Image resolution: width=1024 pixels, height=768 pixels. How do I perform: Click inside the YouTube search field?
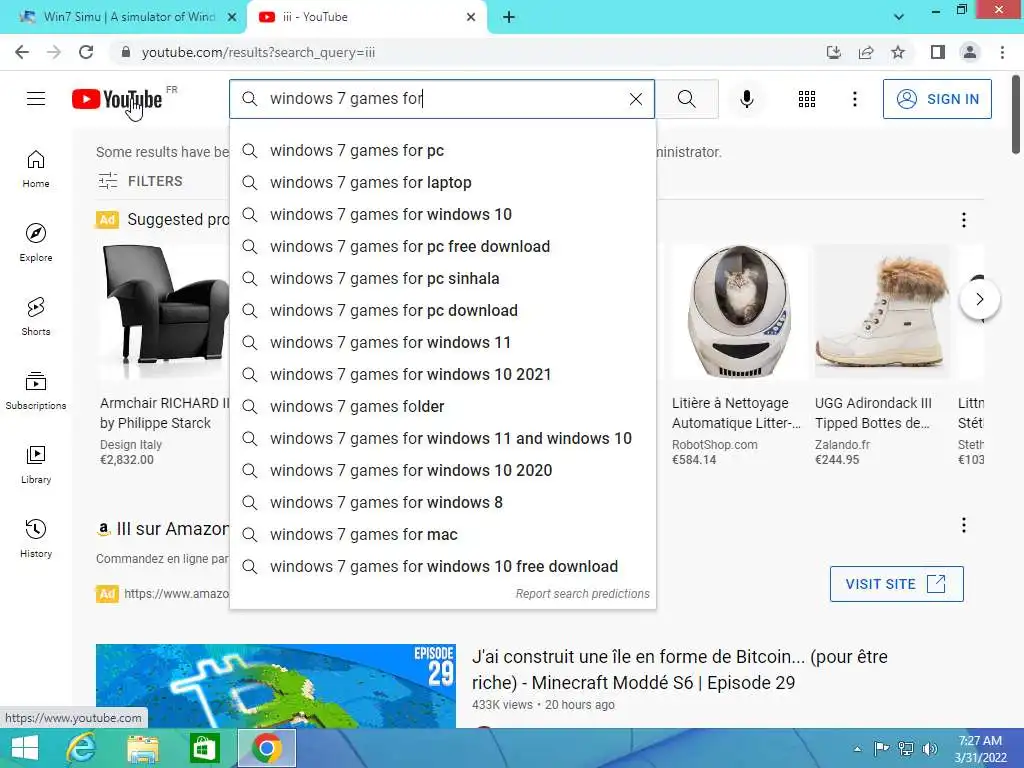point(444,99)
